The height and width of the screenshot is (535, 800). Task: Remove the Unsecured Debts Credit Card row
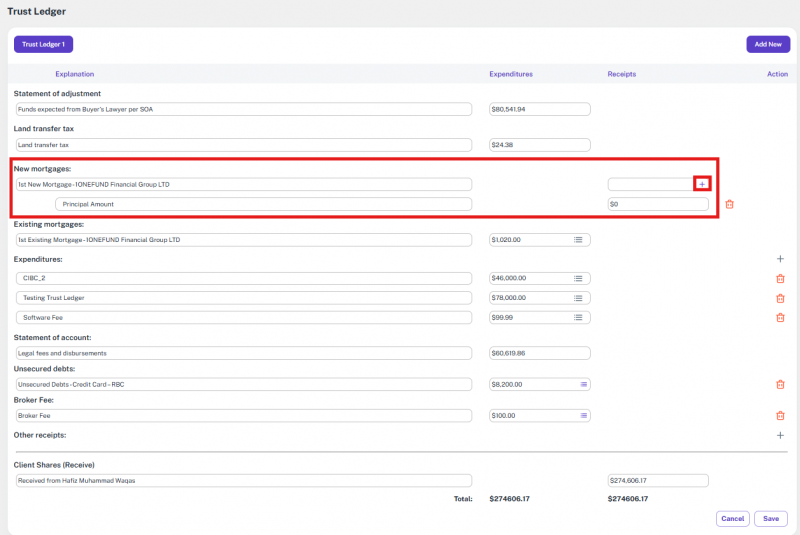click(780, 384)
